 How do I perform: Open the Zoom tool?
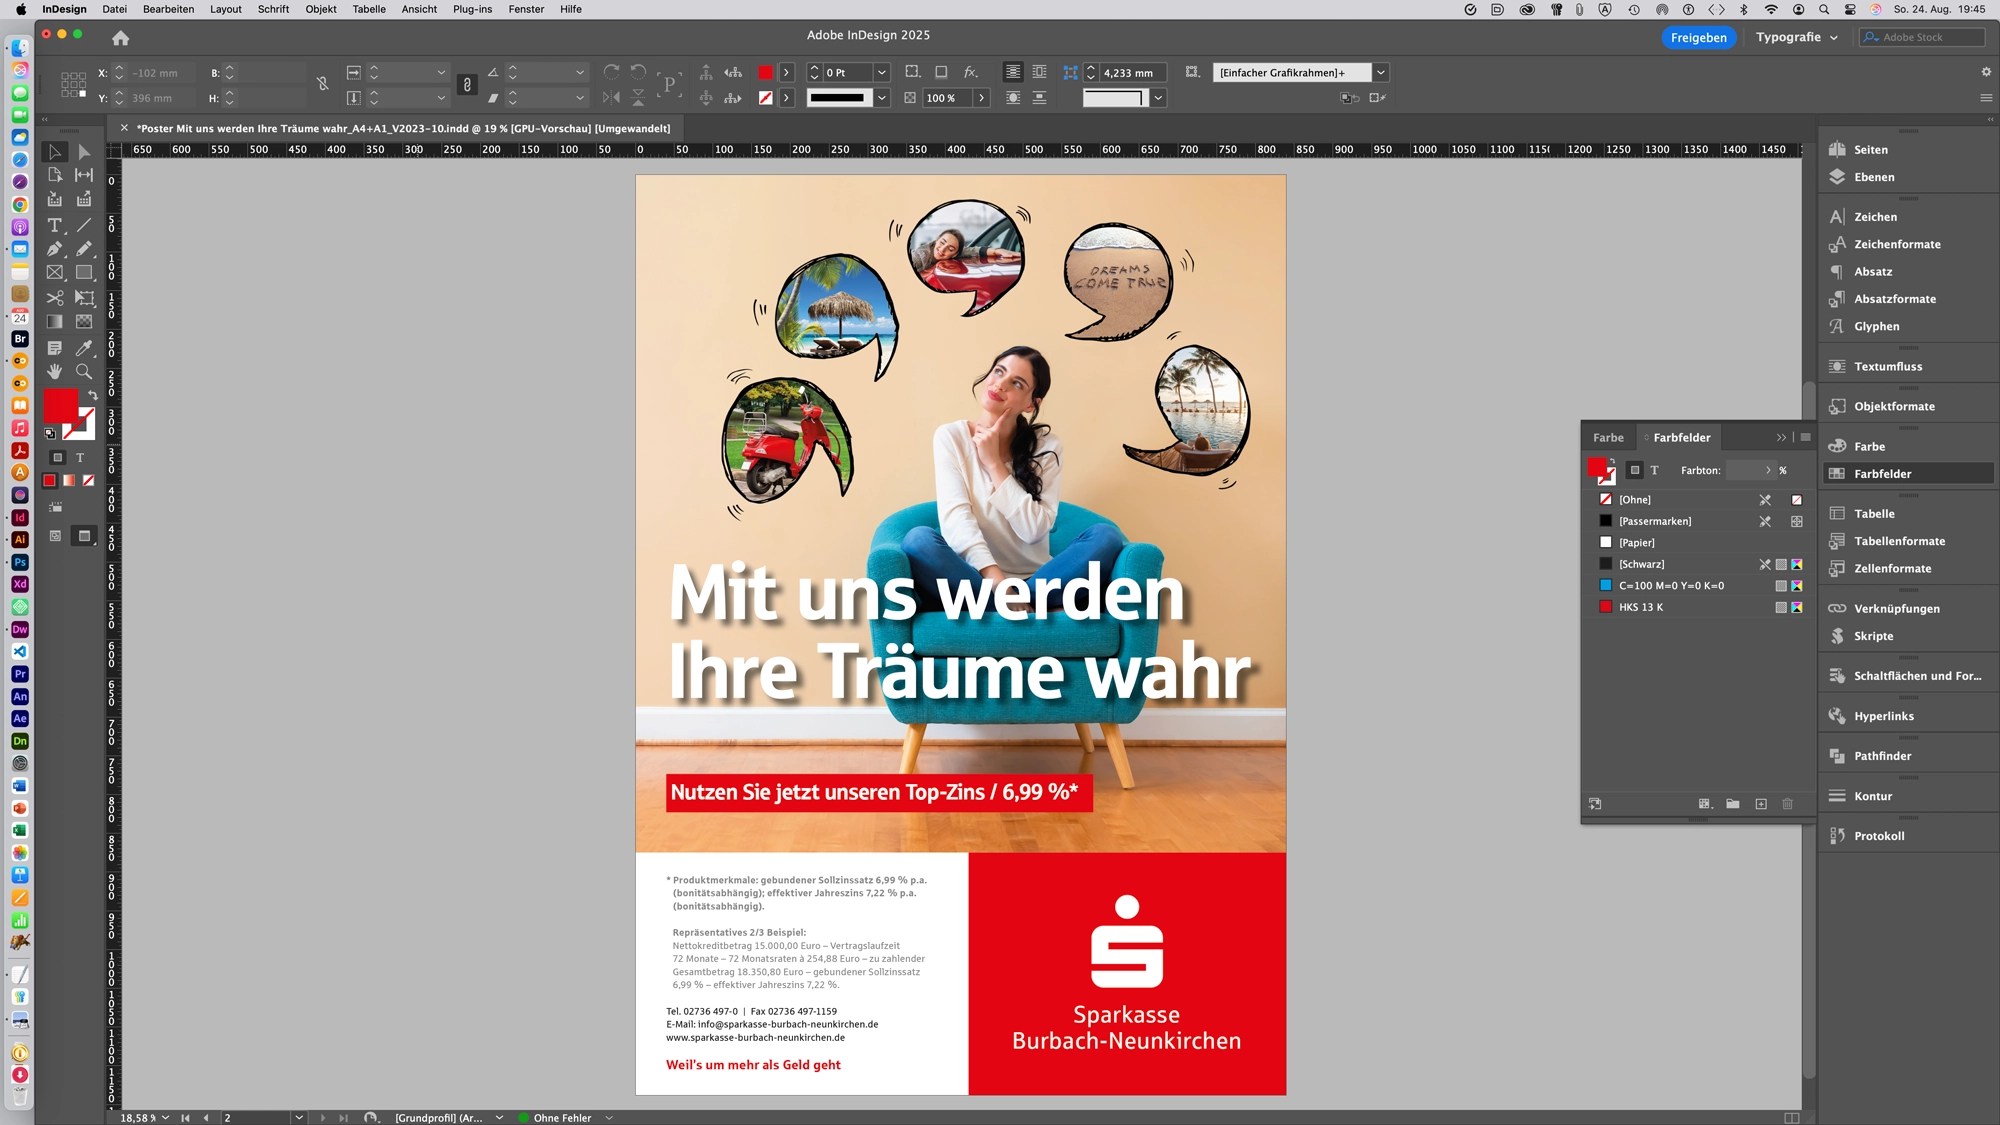point(84,371)
